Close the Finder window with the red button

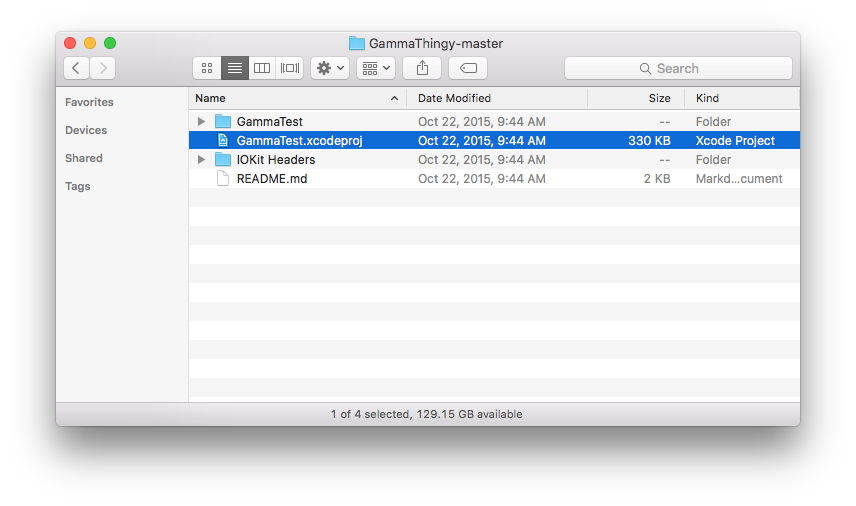pyautogui.click(x=70, y=43)
